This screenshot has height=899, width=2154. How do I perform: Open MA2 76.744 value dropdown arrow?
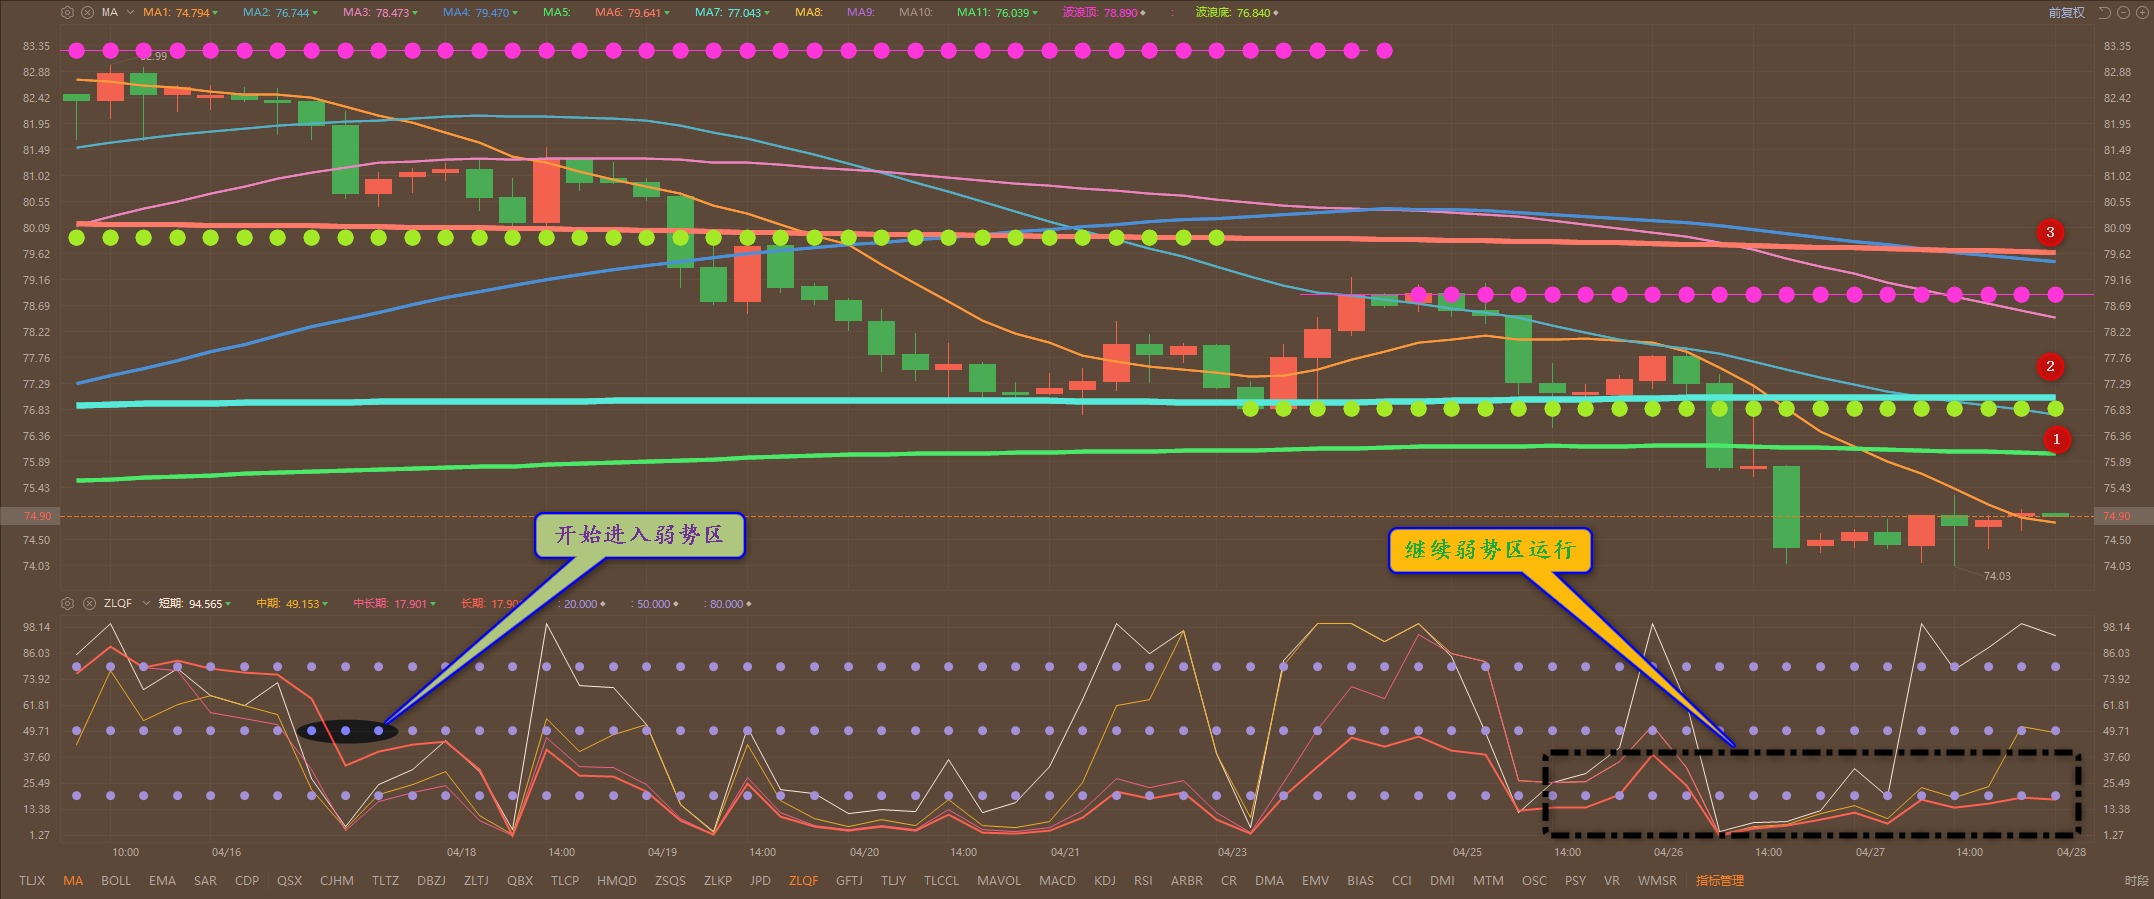tap(315, 13)
